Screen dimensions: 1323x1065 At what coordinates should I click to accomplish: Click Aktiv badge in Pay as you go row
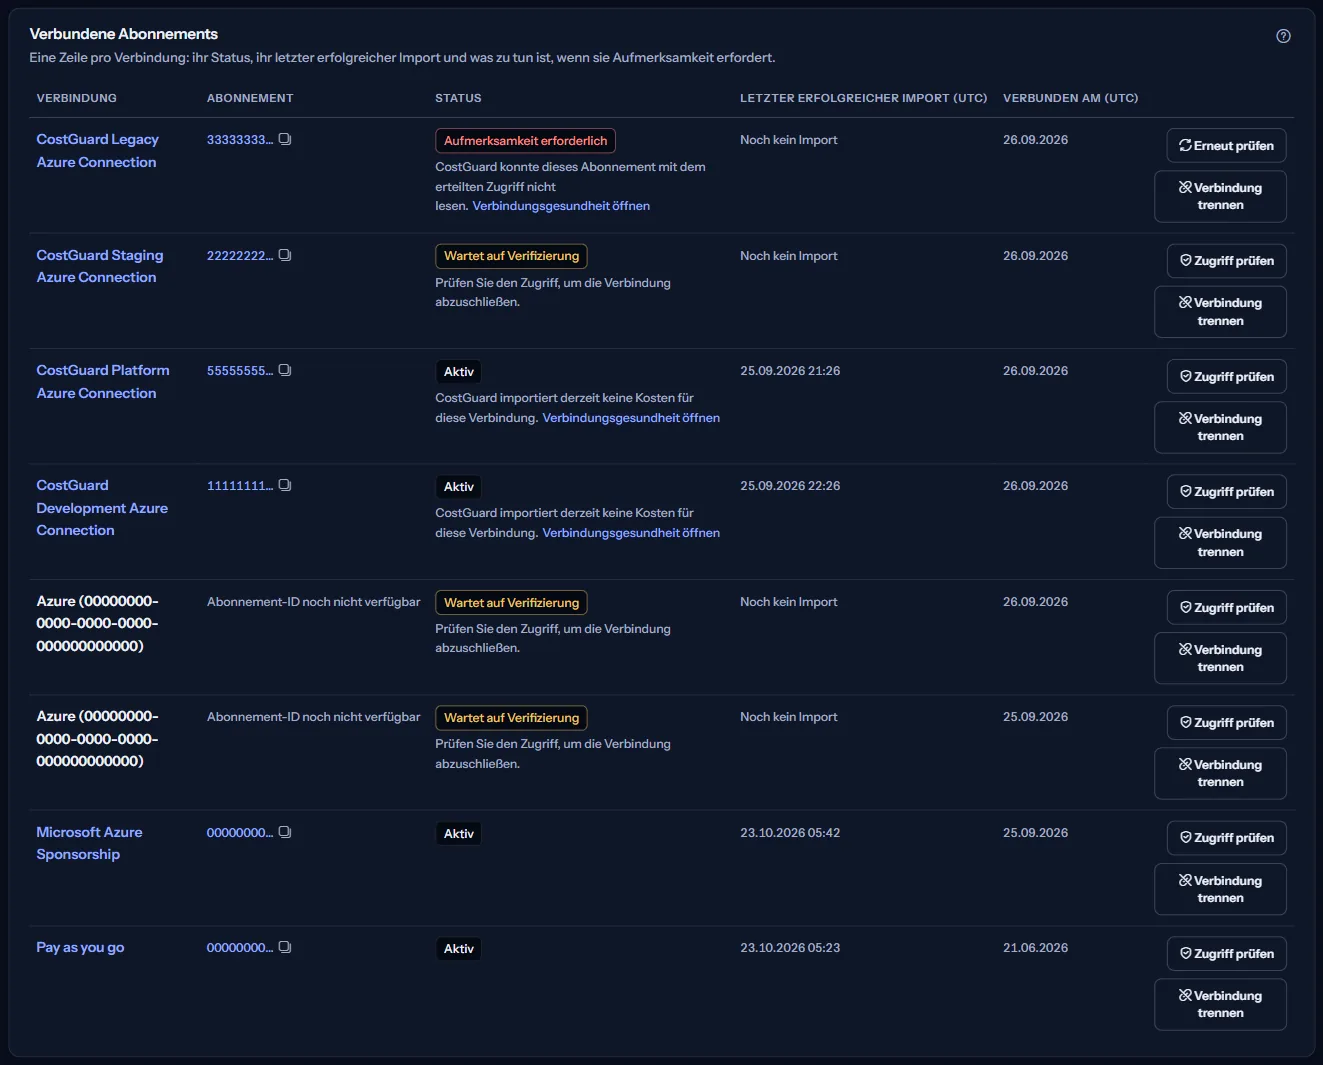pos(459,949)
